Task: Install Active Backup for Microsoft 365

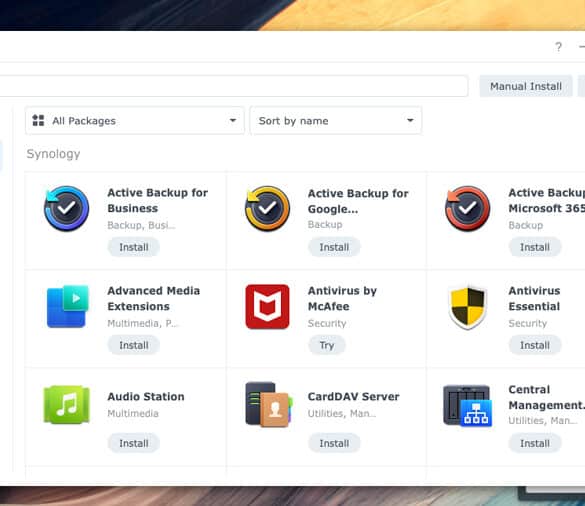Action: click(x=535, y=247)
